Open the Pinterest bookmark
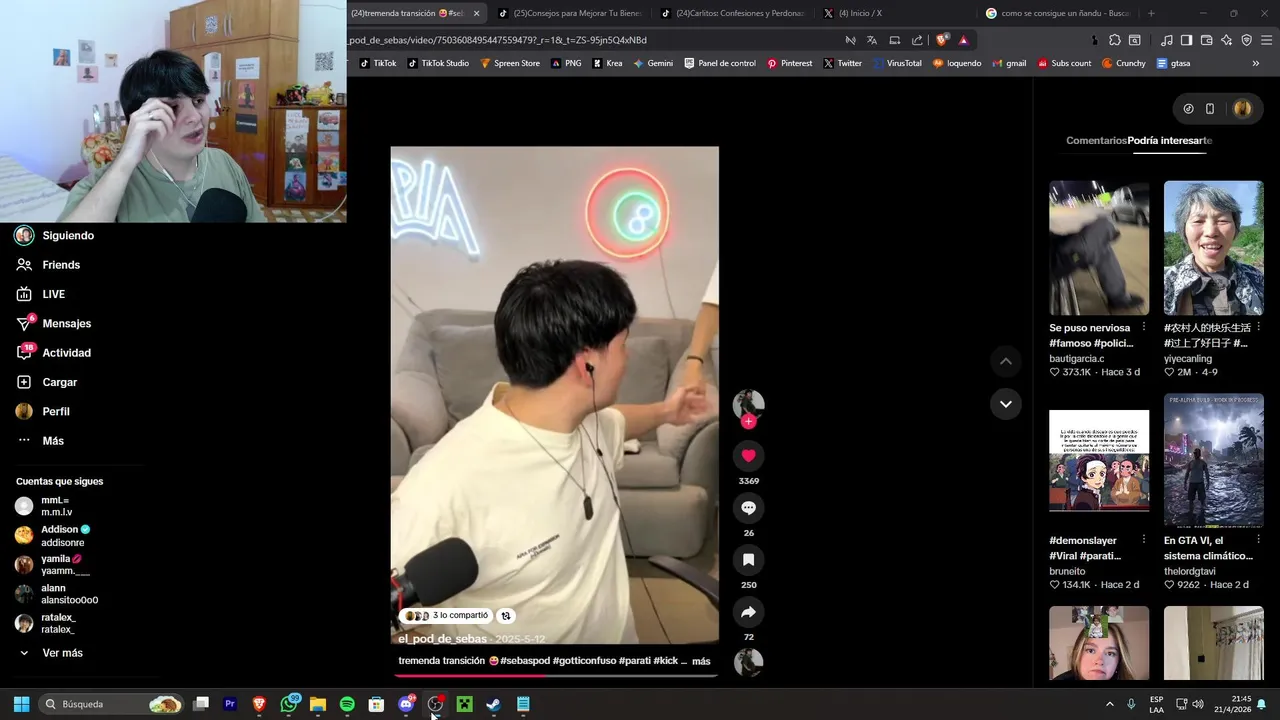 point(789,63)
